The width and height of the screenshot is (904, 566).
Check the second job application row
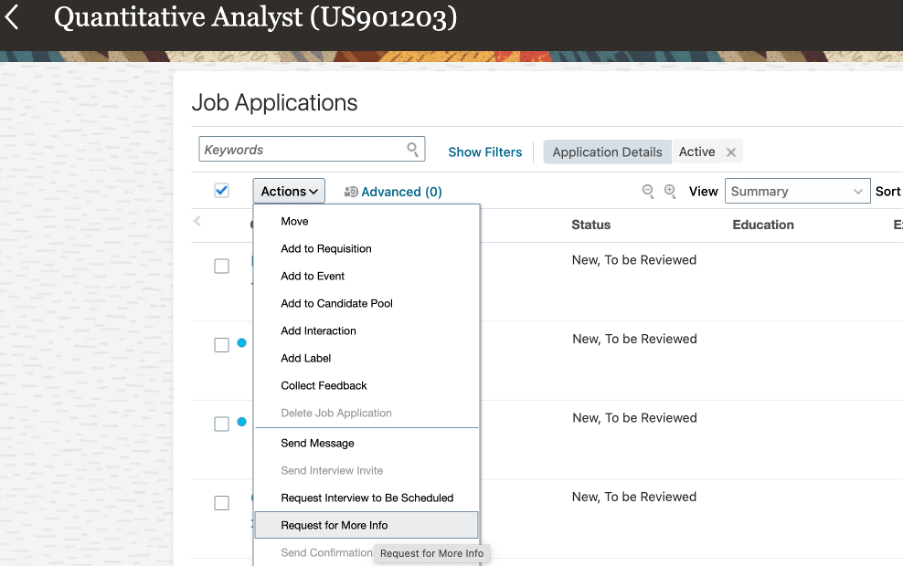[x=222, y=345]
